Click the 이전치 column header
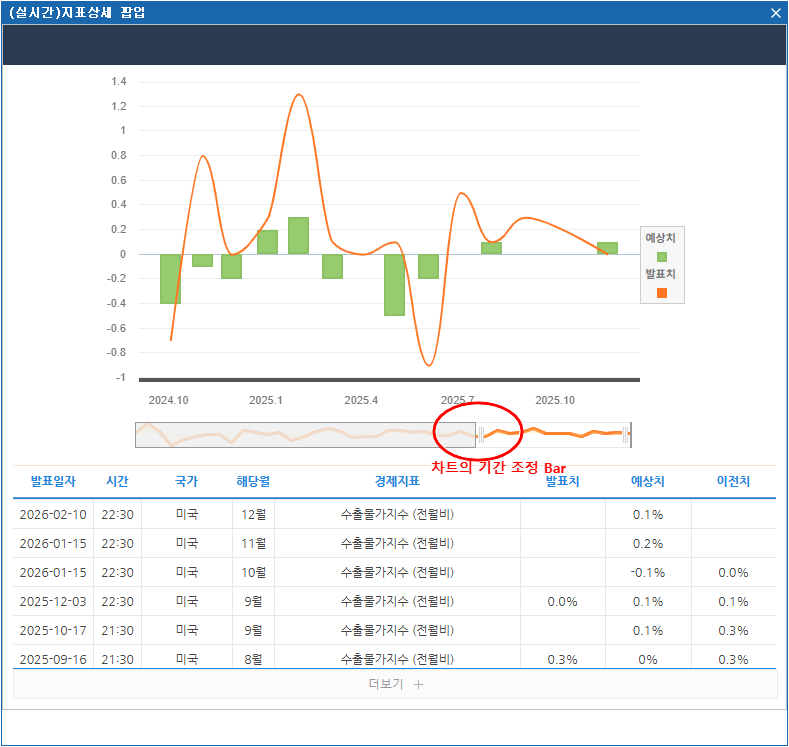The height and width of the screenshot is (747, 789). click(x=733, y=481)
